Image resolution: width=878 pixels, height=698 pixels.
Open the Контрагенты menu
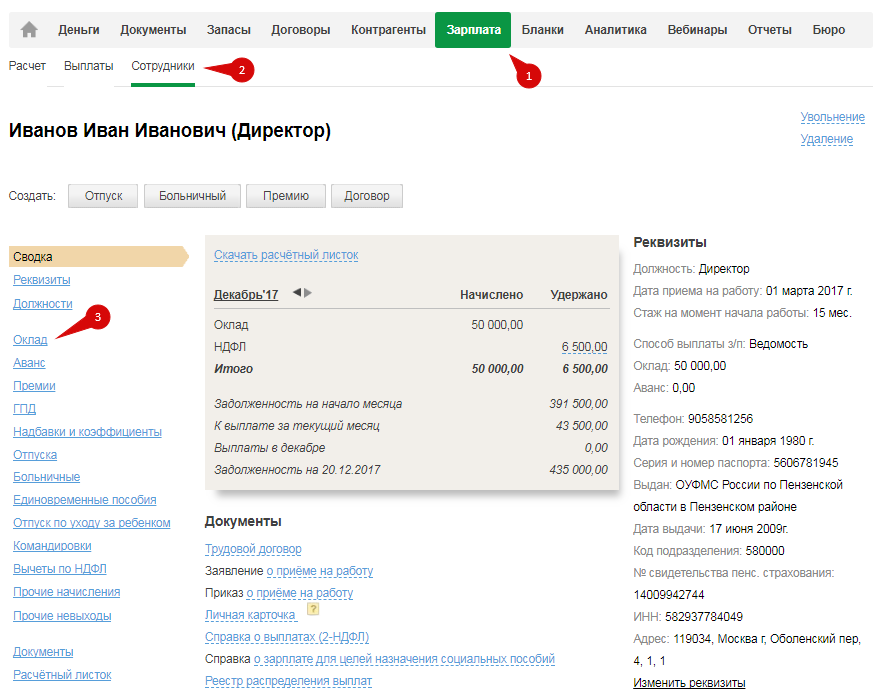point(388,30)
